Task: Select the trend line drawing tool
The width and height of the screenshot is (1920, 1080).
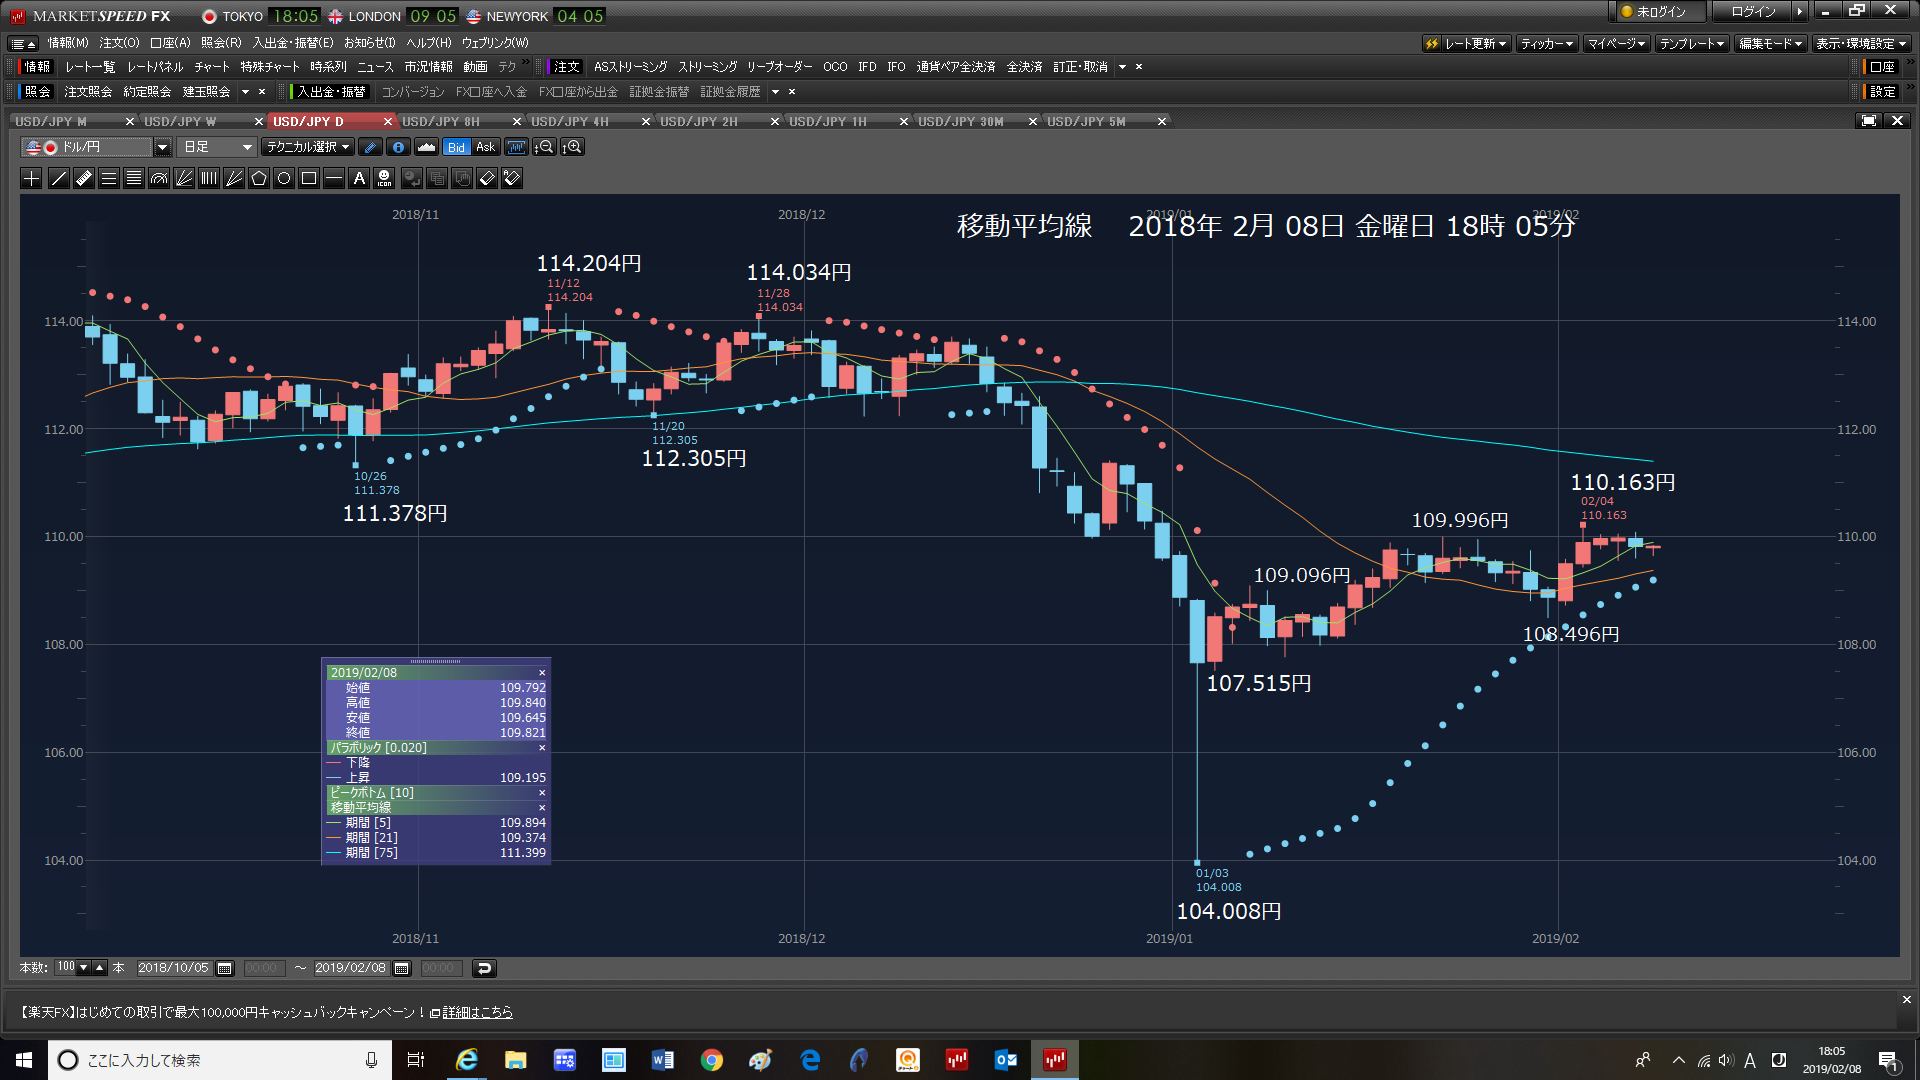Action: (x=59, y=178)
